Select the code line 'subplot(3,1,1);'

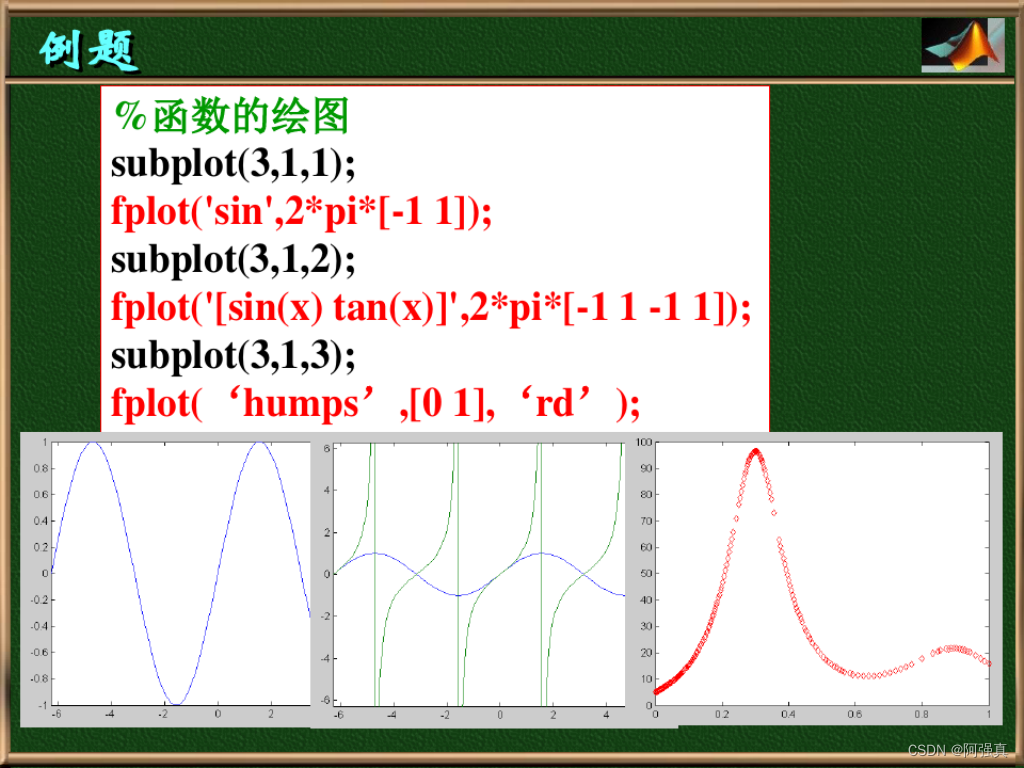tap(233, 164)
